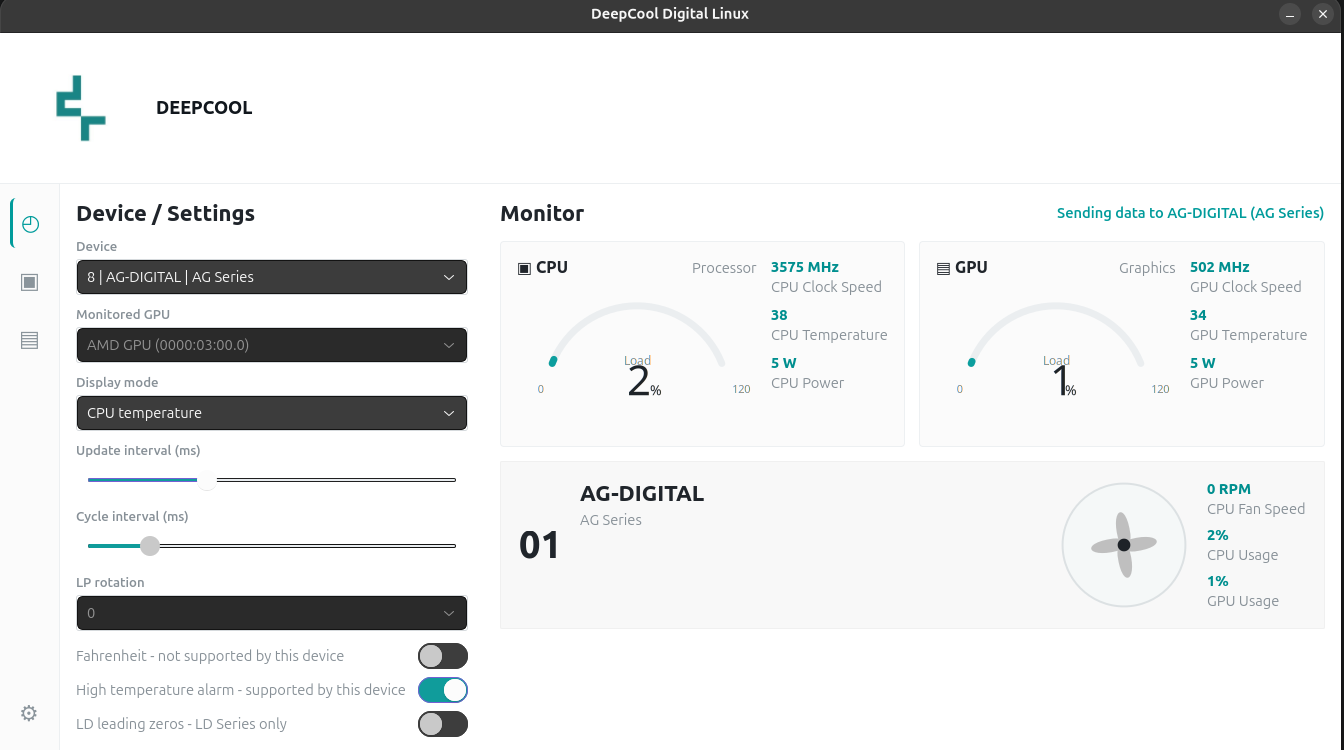Screen dimensions: 1344x750
Task: Click the GPU Temperature label
Action: click(x=1248, y=335)
